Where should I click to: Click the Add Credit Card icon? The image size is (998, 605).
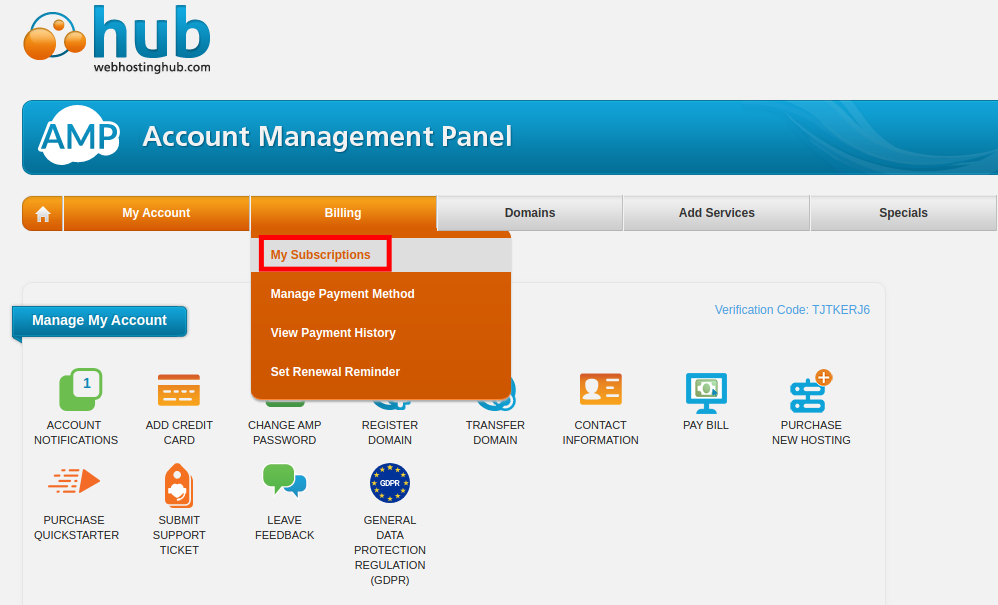[x=179, y=391]
